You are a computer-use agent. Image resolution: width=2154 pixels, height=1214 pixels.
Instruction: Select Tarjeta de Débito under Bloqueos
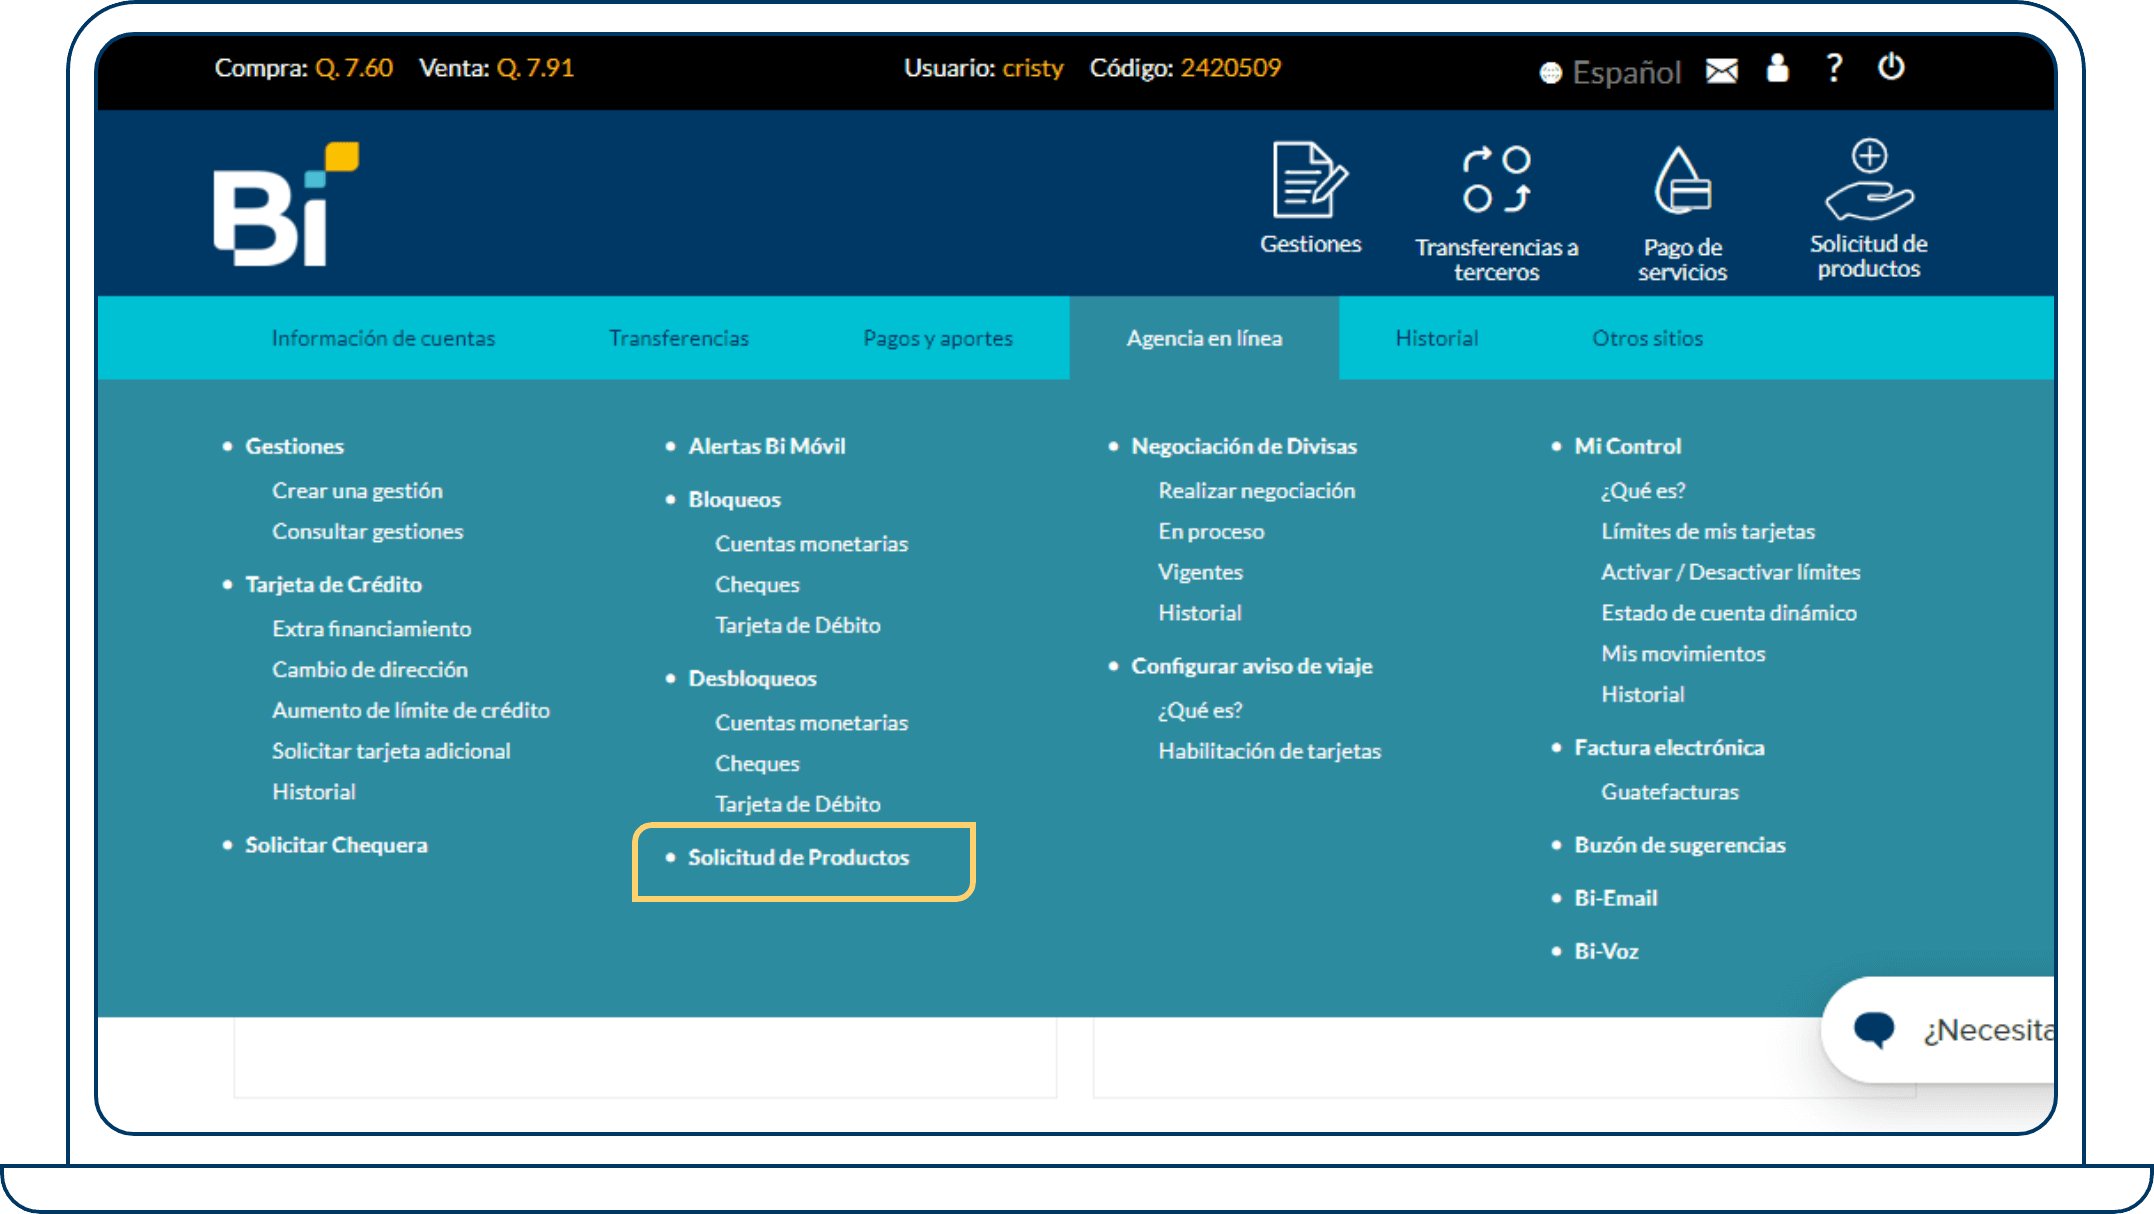click(x=797, y=625)
